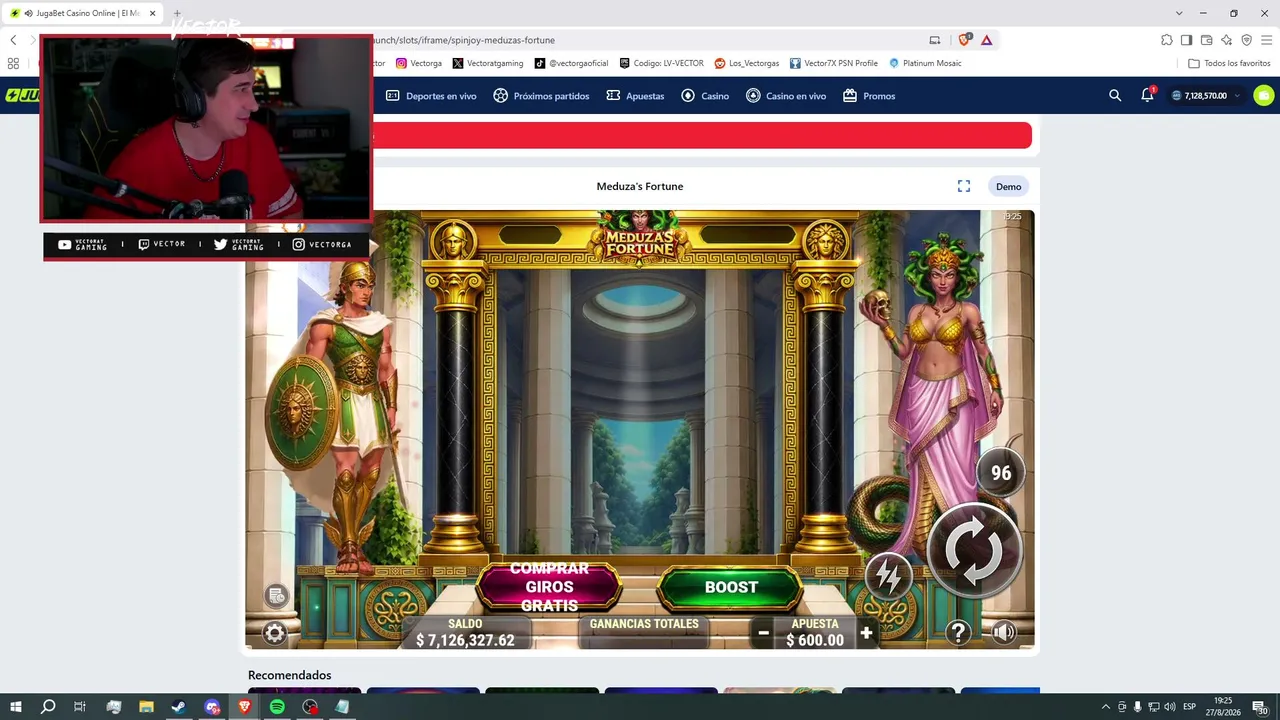Open the Promos section
The width and height of the screenshot is (1280, 720).
click(x=869, y=96)
